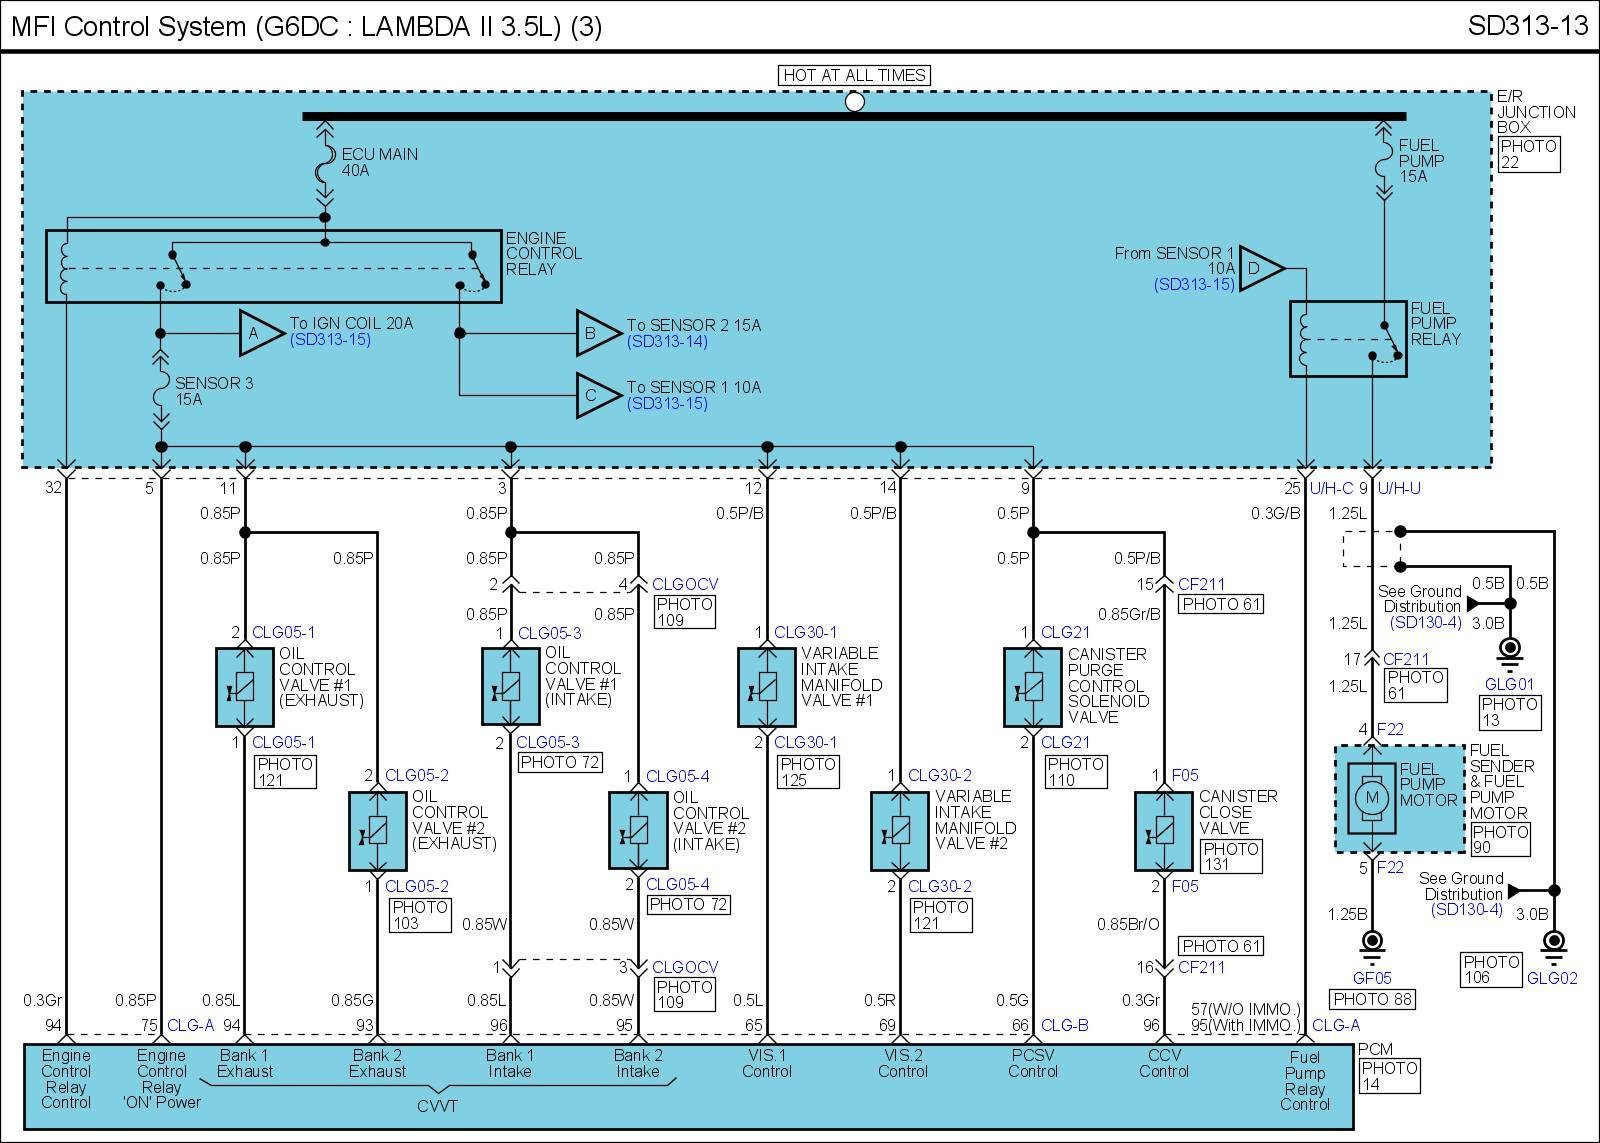Open SD313-15 link under To IGN COIL

pos(330,340)
